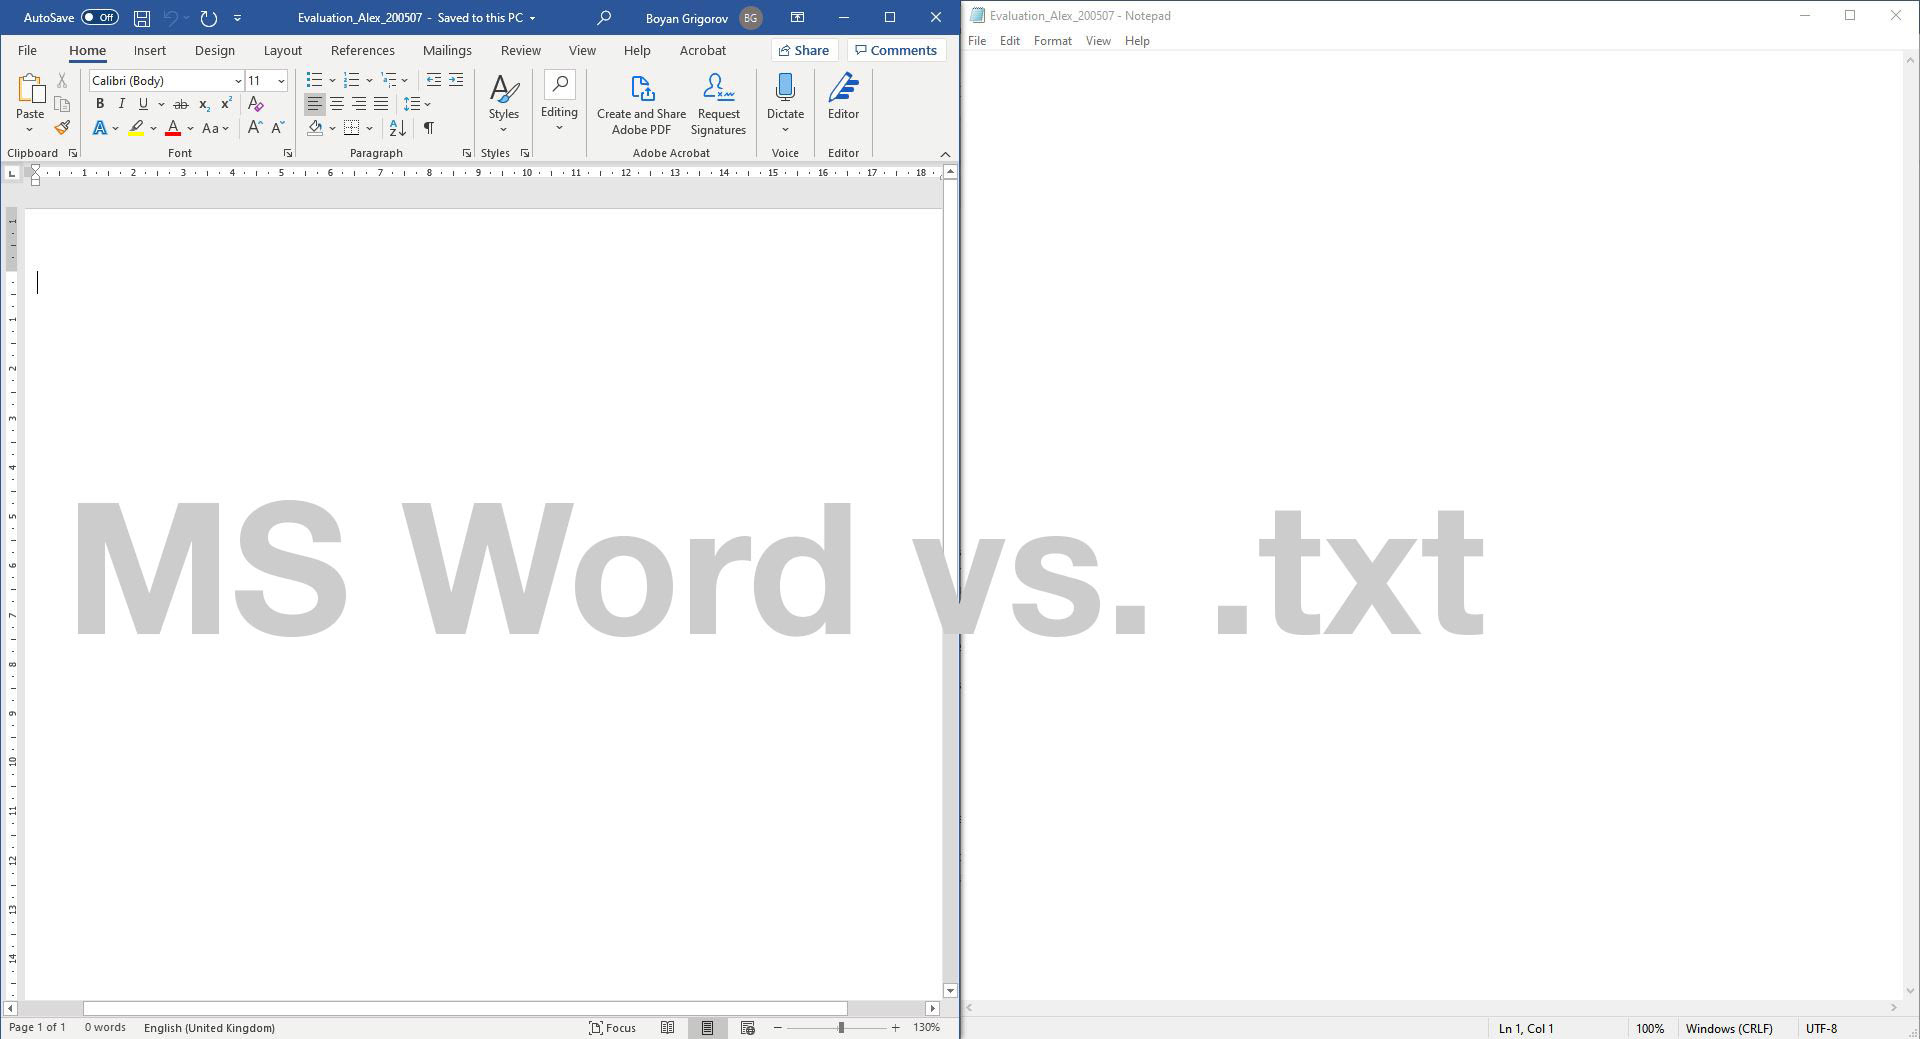
Task: Open the File tab in Word
Action: (x=27, y=50)
